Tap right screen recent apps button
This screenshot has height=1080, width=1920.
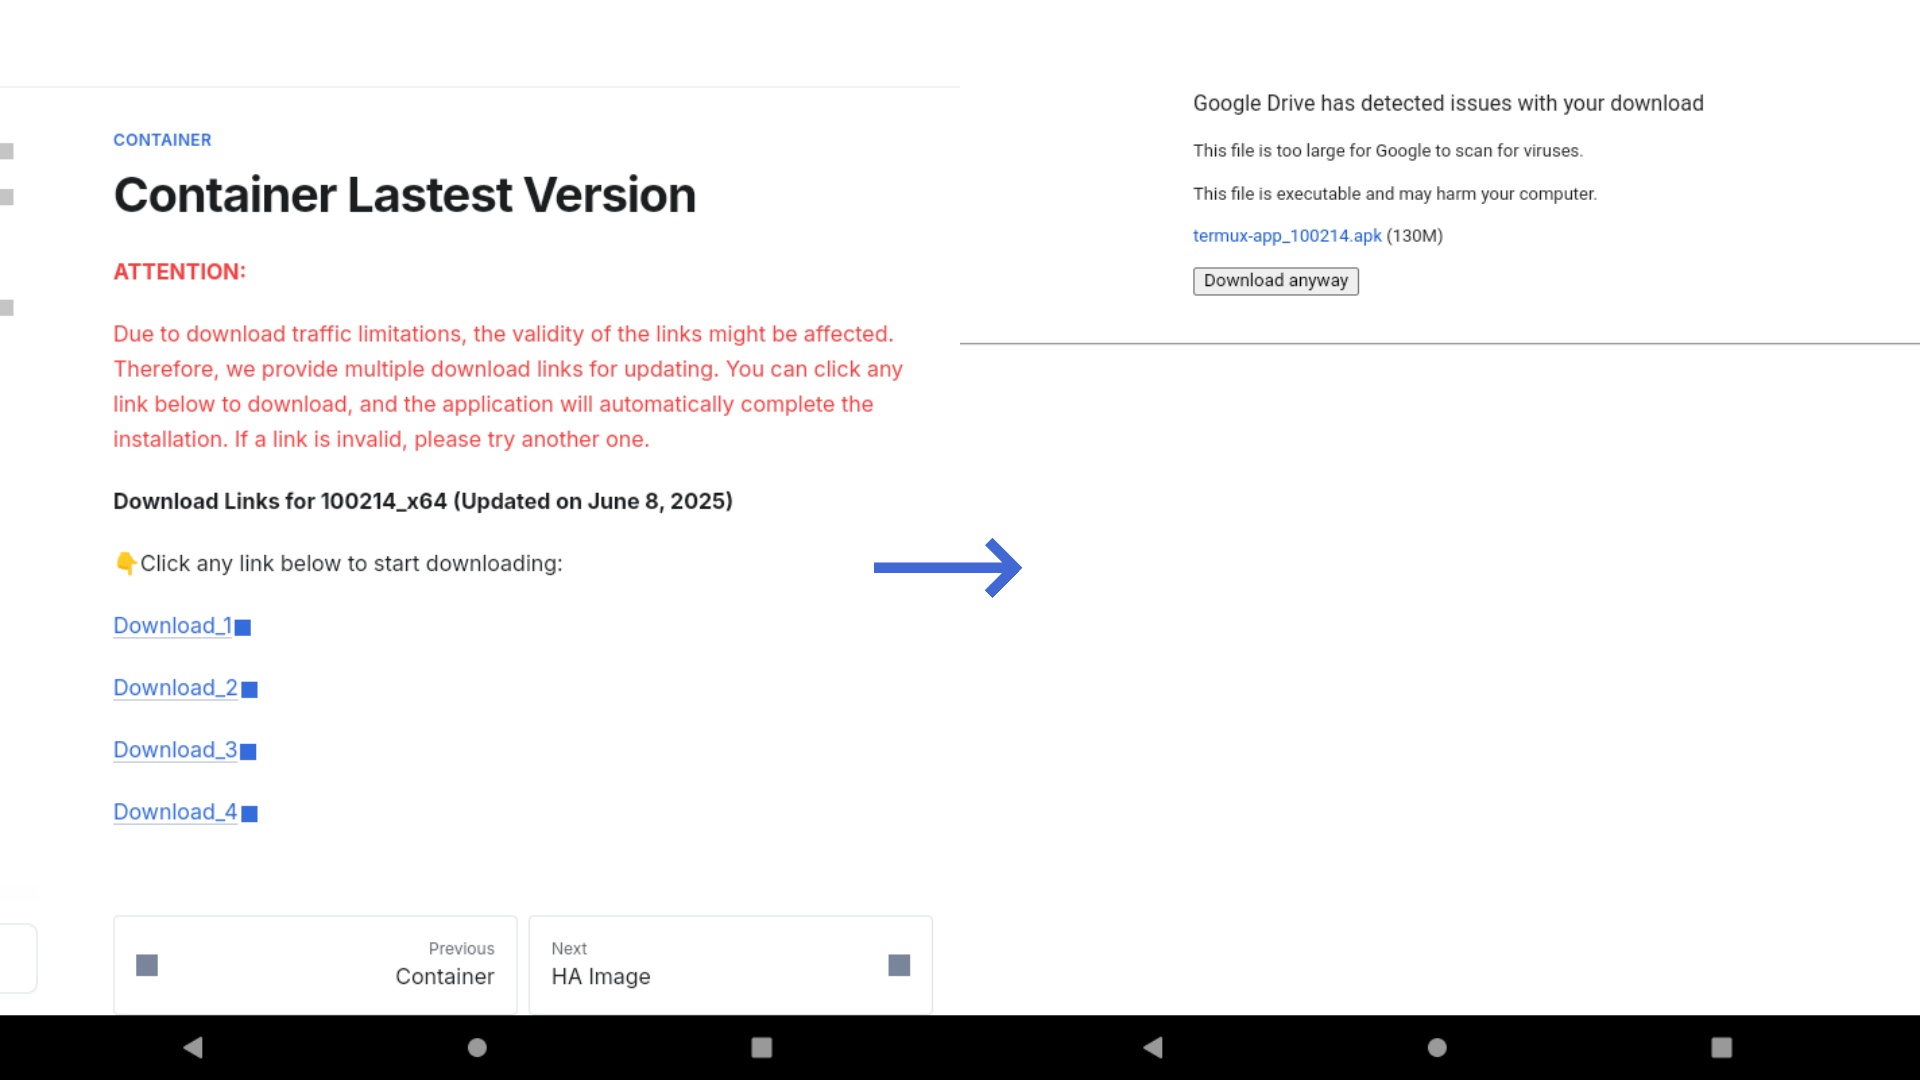pos(1721,1047)
